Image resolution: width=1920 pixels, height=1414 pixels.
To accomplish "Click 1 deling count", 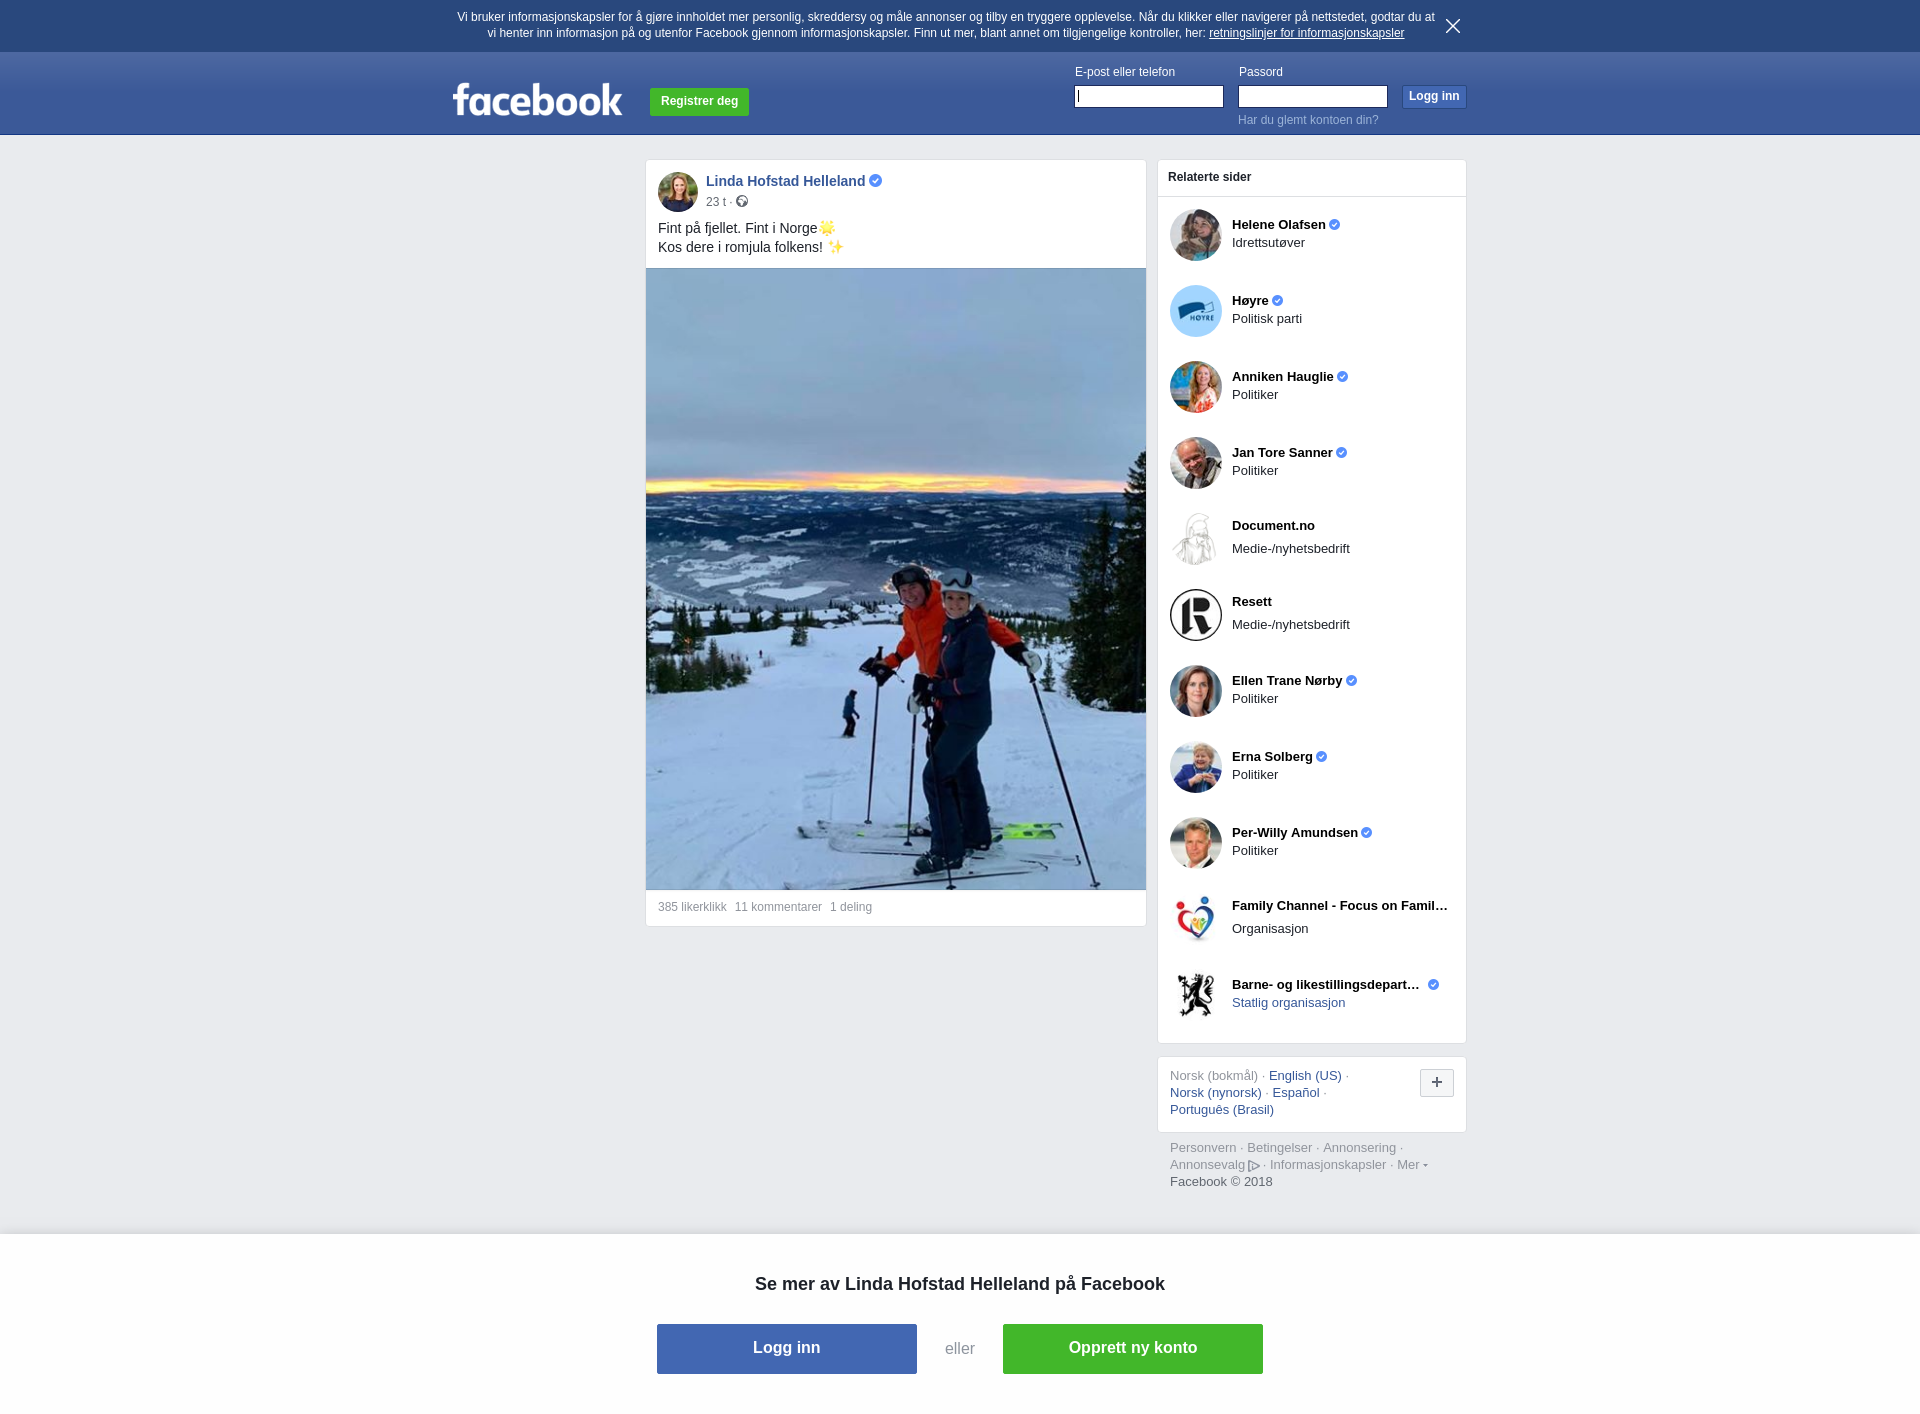I will click(851, 907).
